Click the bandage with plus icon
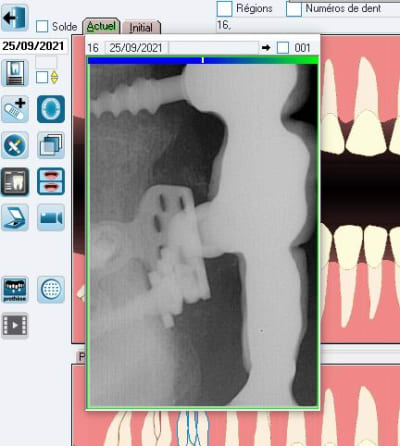 click(x=15, y=109)
